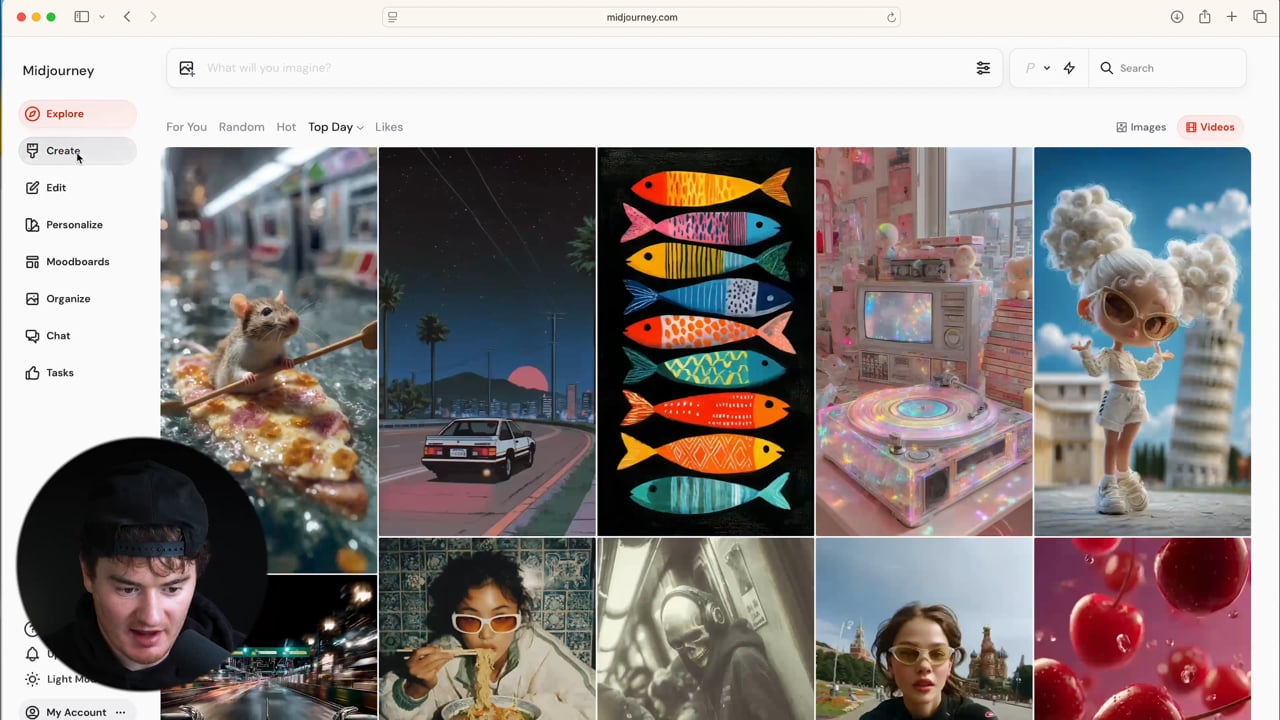Focus the 'What will you imagine?' prompt field
Image resolution: width=1280 pixels, height=720 pixels.
585,68
